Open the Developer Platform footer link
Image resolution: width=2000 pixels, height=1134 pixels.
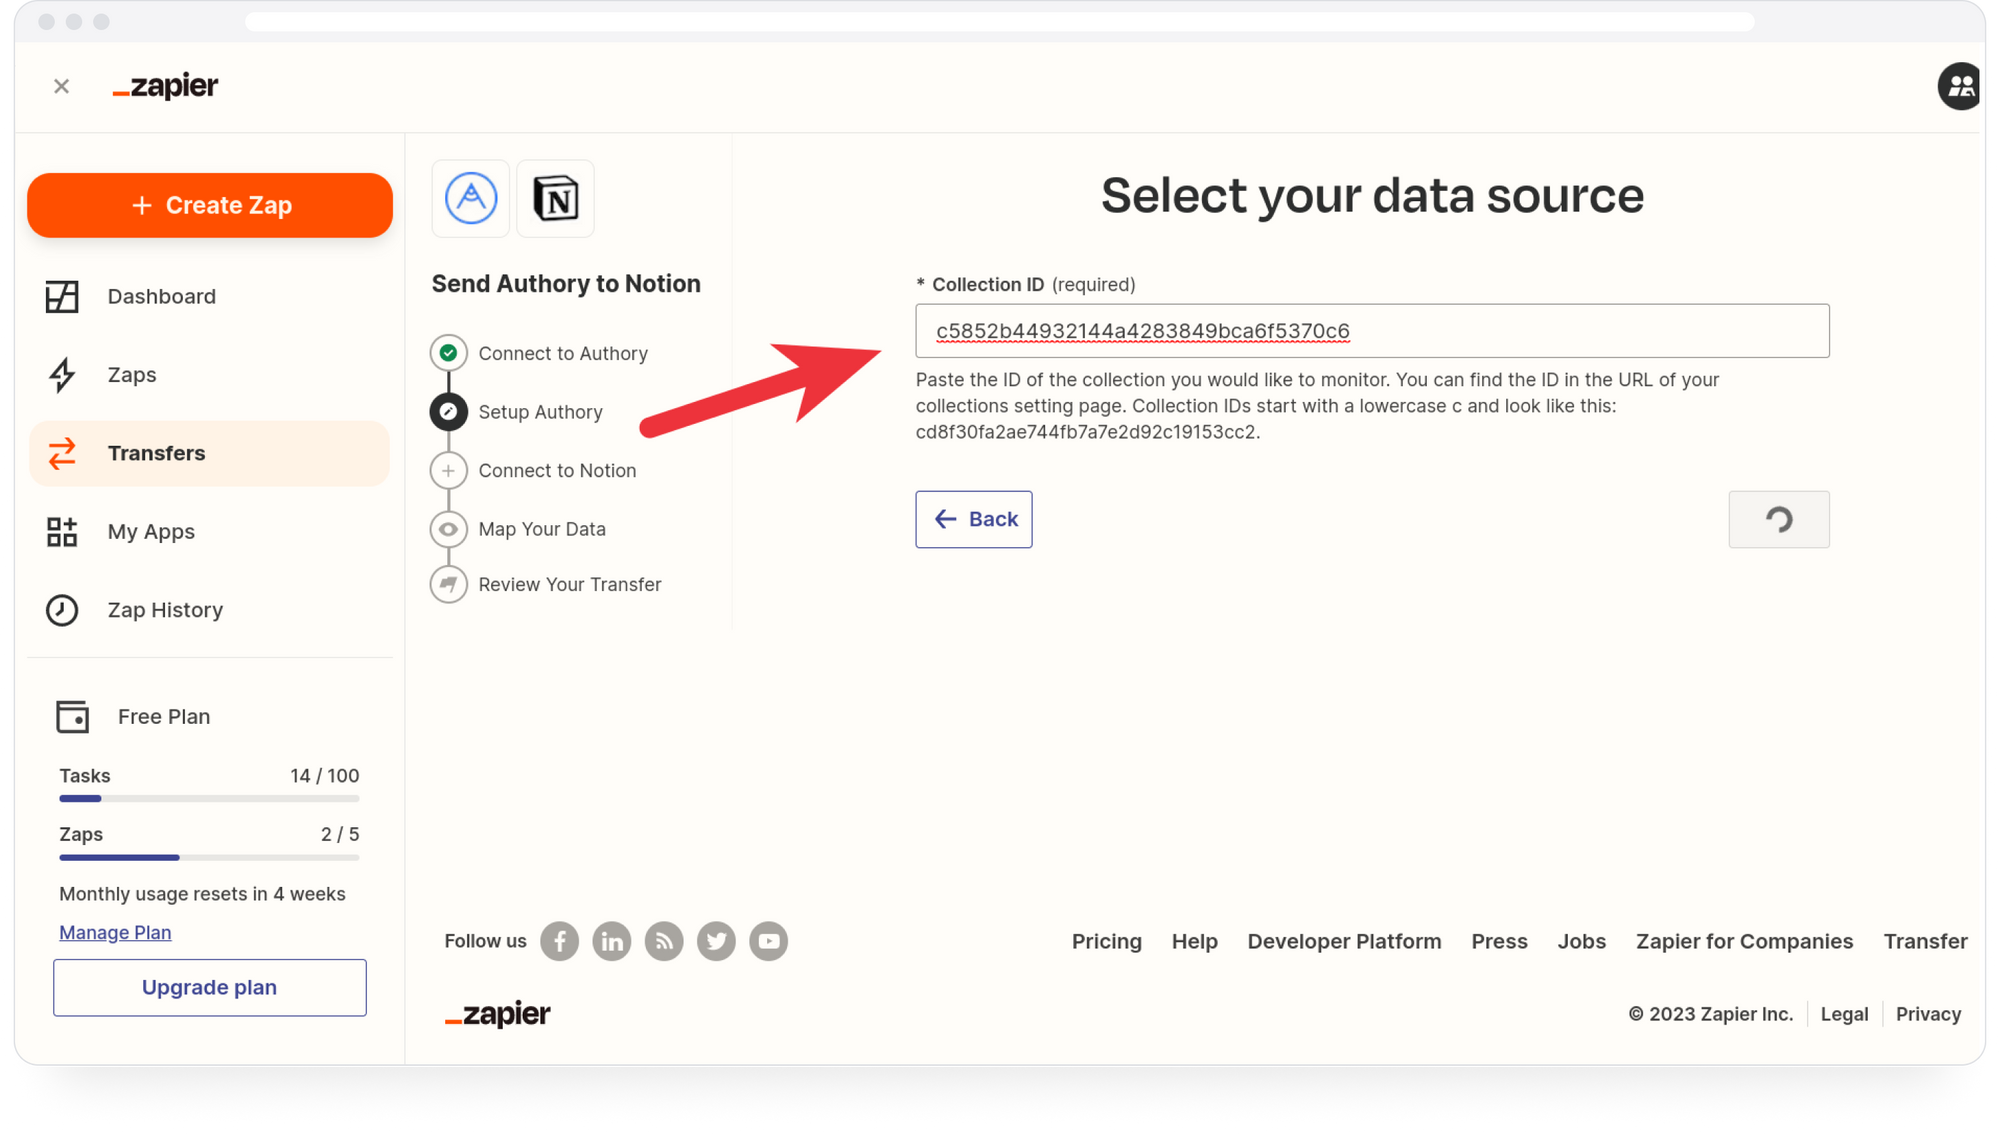point(1344,941)
